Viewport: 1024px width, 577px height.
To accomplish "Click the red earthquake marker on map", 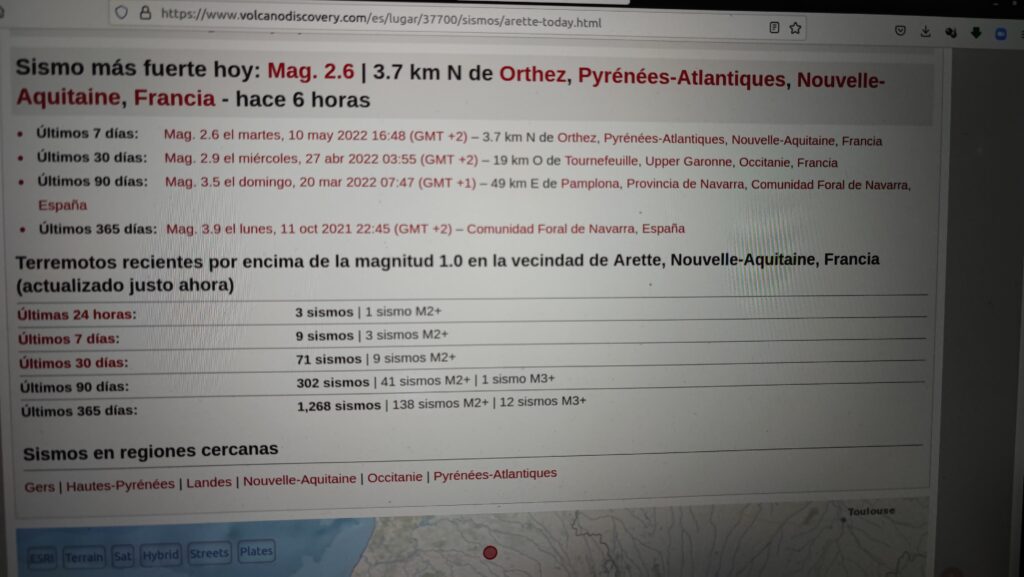I will (490, 552).
